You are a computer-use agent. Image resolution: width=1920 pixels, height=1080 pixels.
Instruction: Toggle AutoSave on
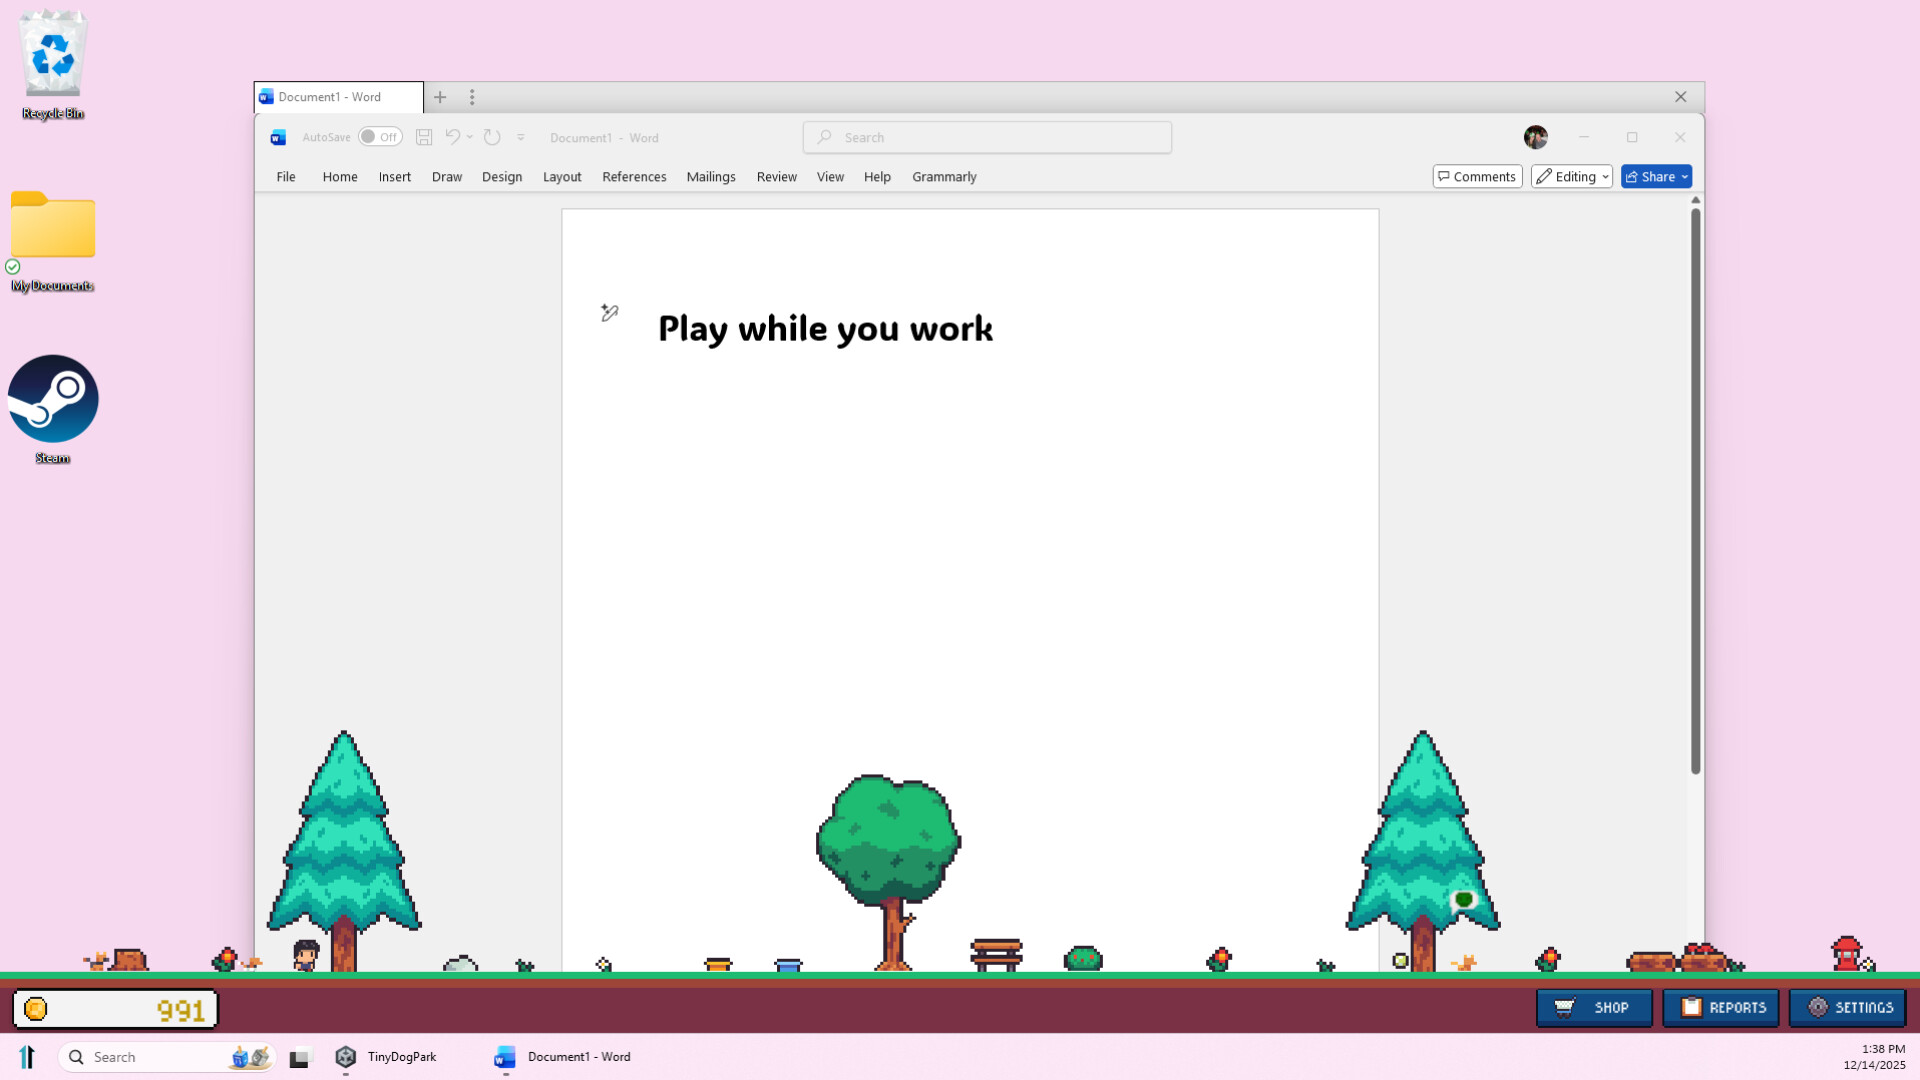point(380,136)
